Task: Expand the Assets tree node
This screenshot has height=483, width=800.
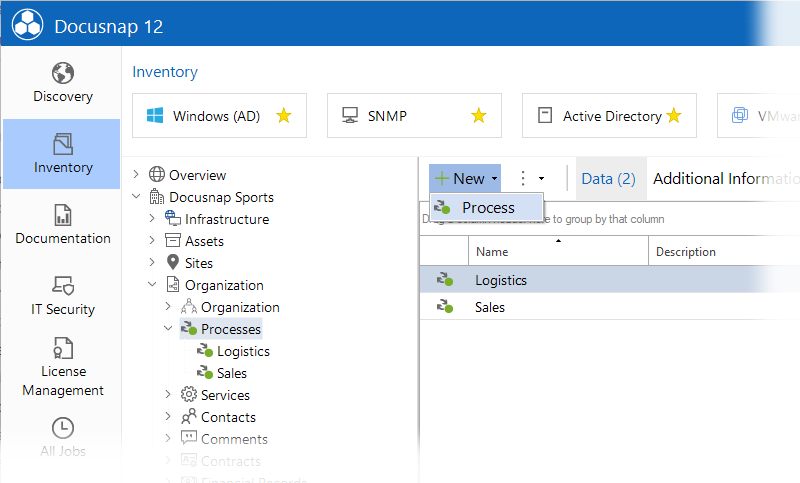Action: point(152,240)
